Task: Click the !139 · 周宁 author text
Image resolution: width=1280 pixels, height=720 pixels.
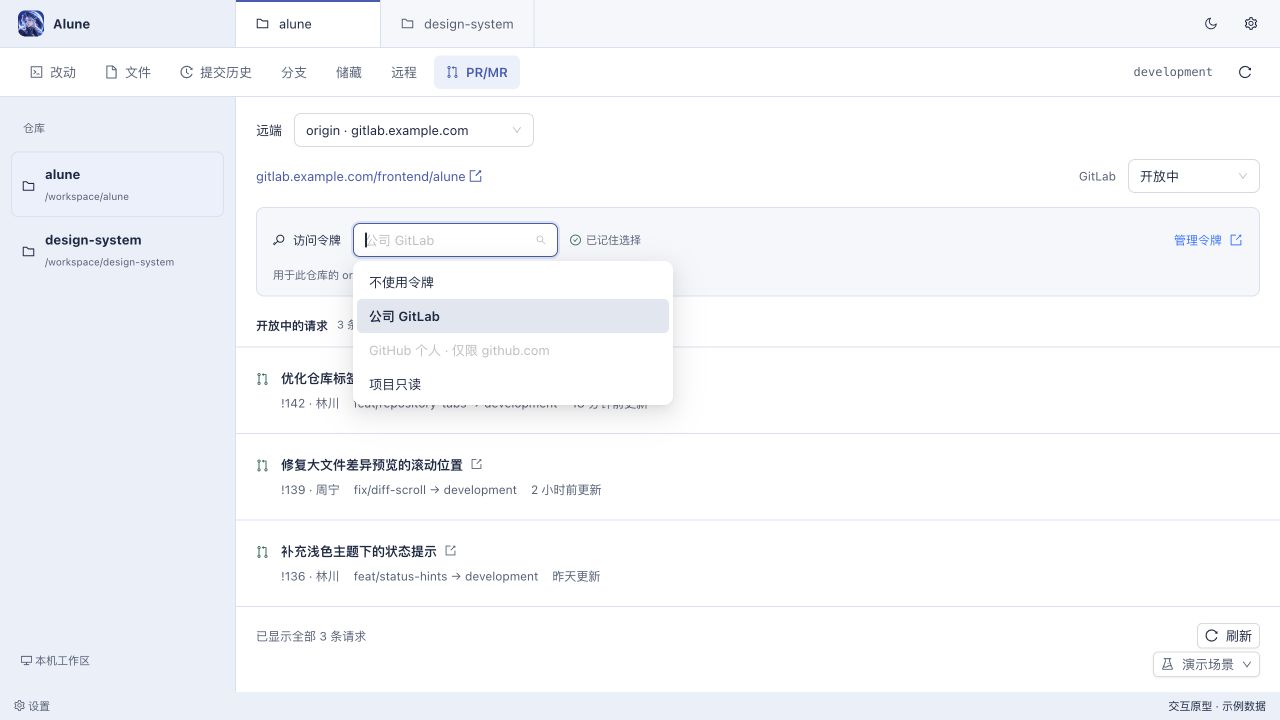Action: [310, 490]
